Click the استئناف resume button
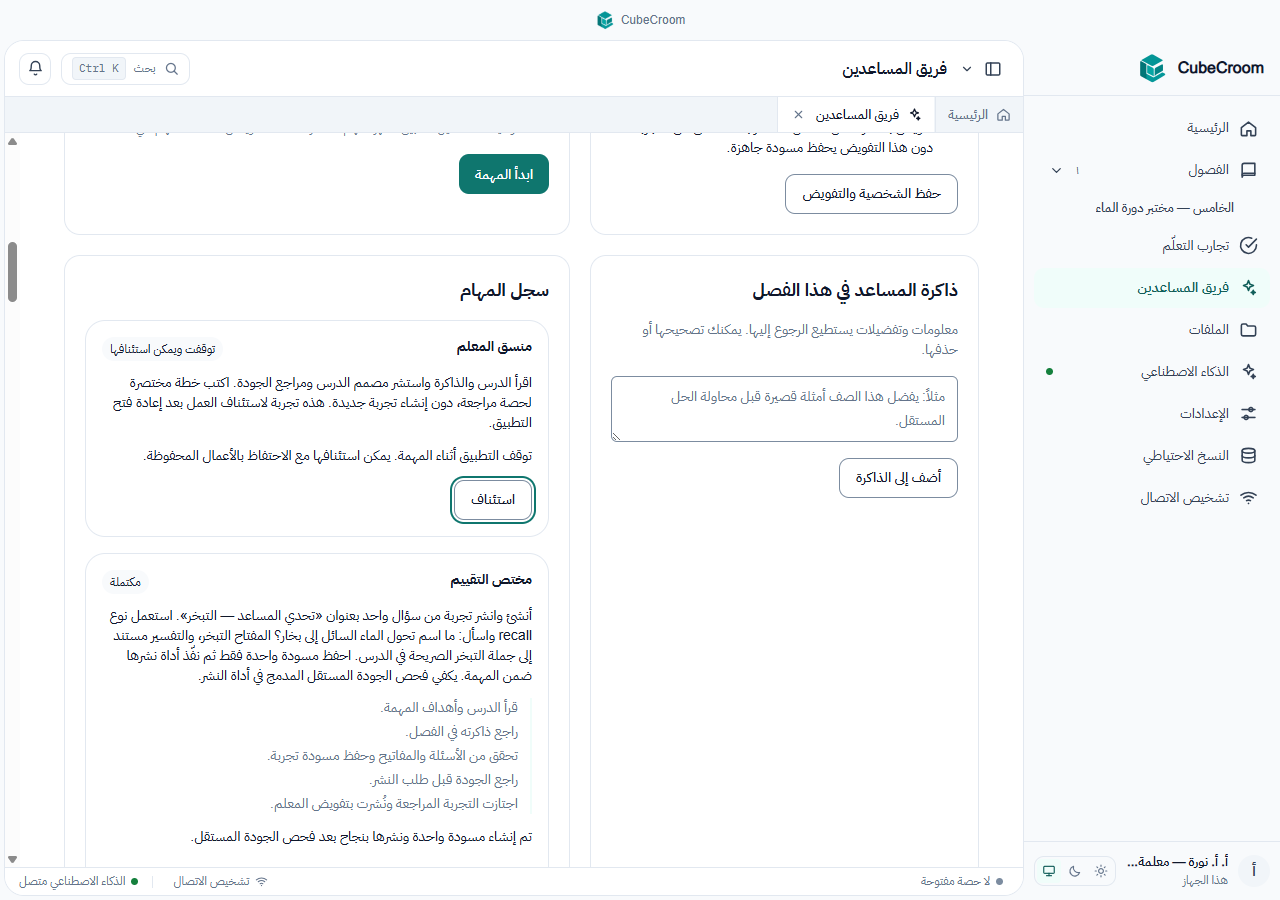This screenshot has height=900, width=1280. [x=493, y=500]
